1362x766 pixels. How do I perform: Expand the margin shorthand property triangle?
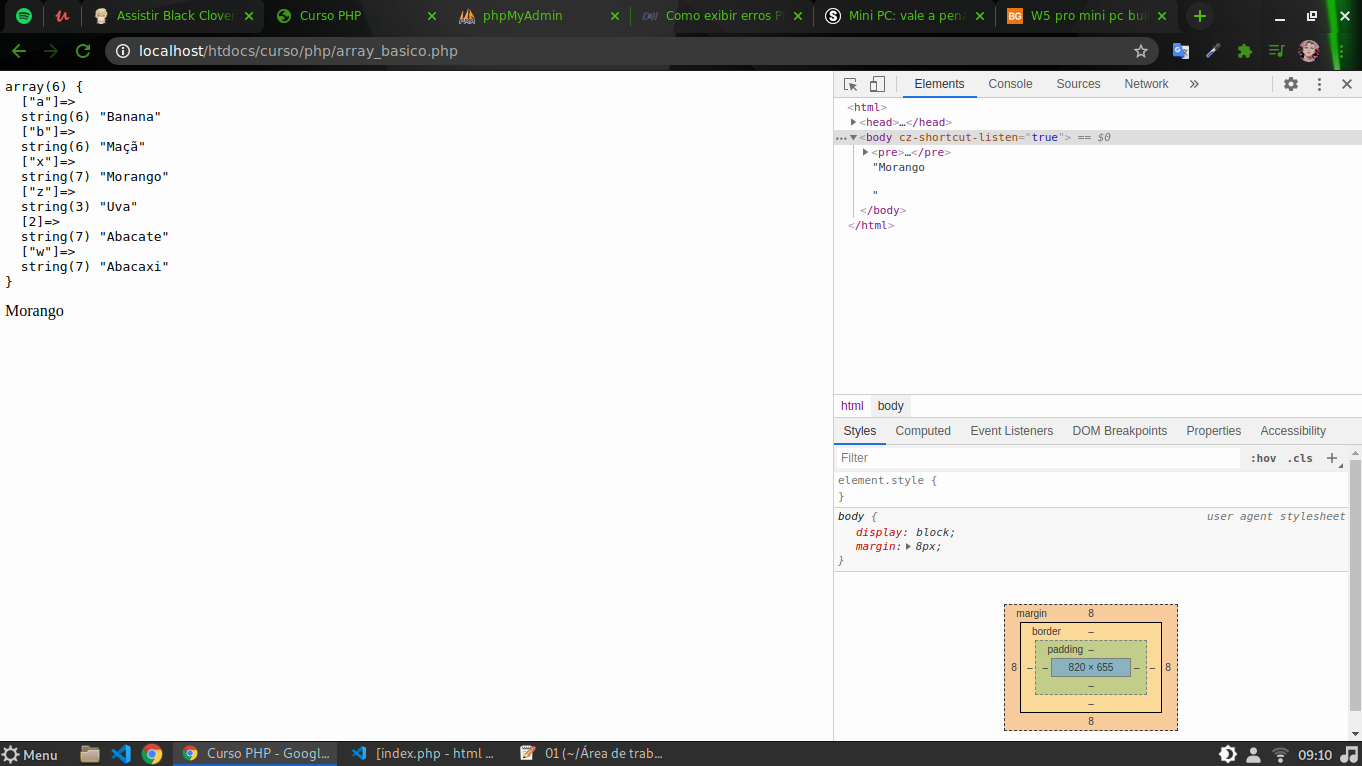(909, 547)
